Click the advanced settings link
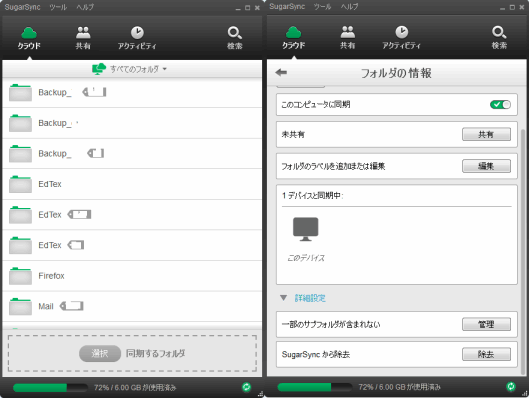 [x=310, y=298]
